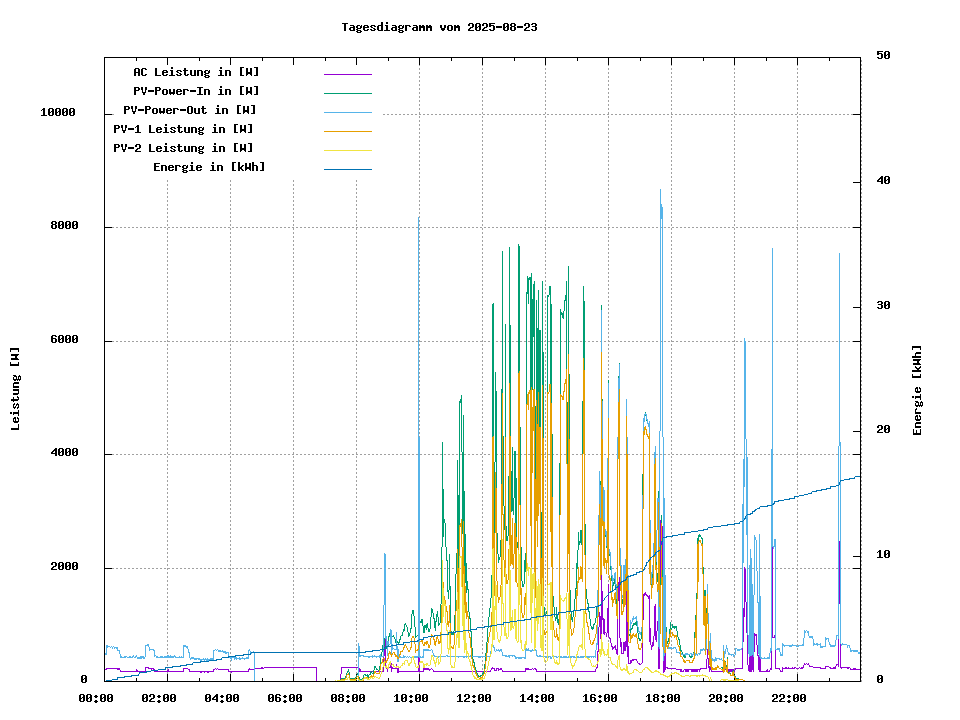Select the 4000 tick on the power axis
960x720 pixels.
pos(64,454)
